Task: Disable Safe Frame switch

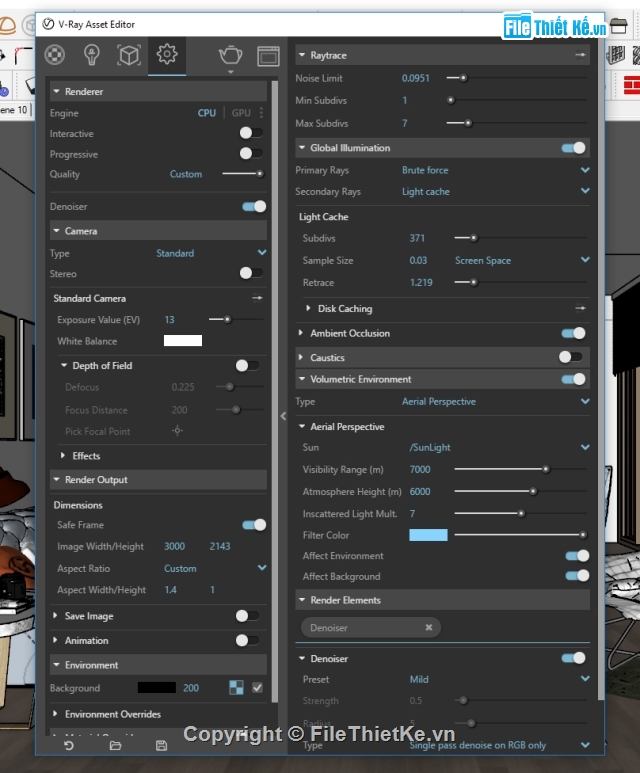Action: click(x=254, y=525)
